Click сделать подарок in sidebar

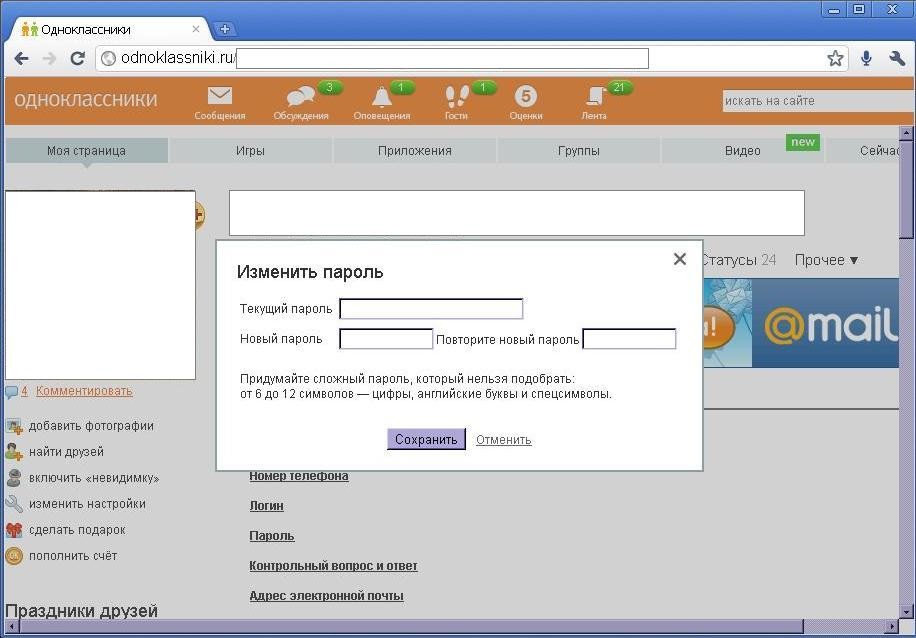(x=77, y=530)
